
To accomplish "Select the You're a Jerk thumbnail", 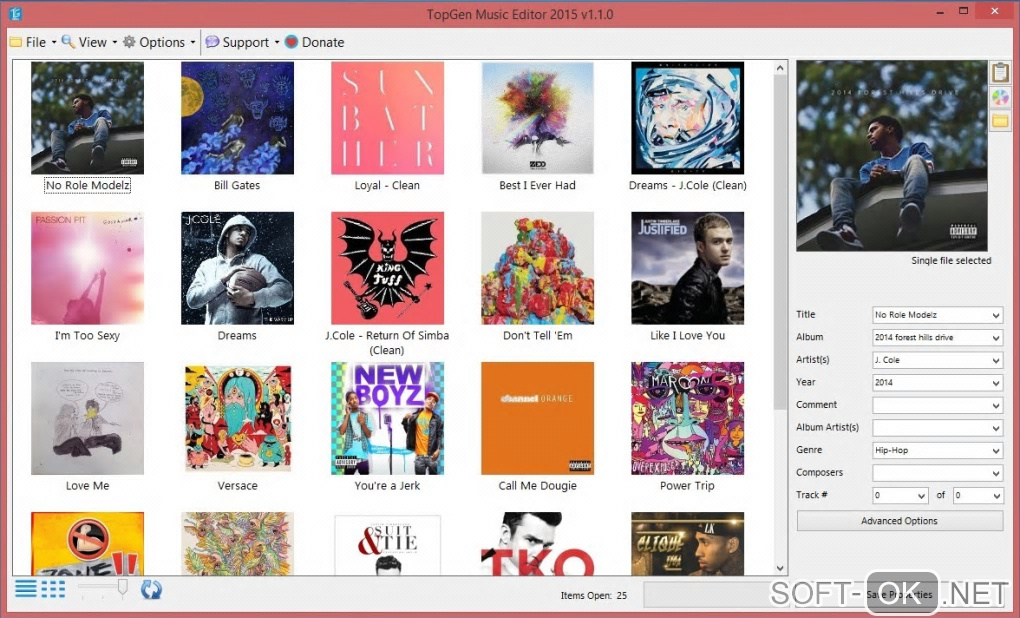I will pos(387,418).
